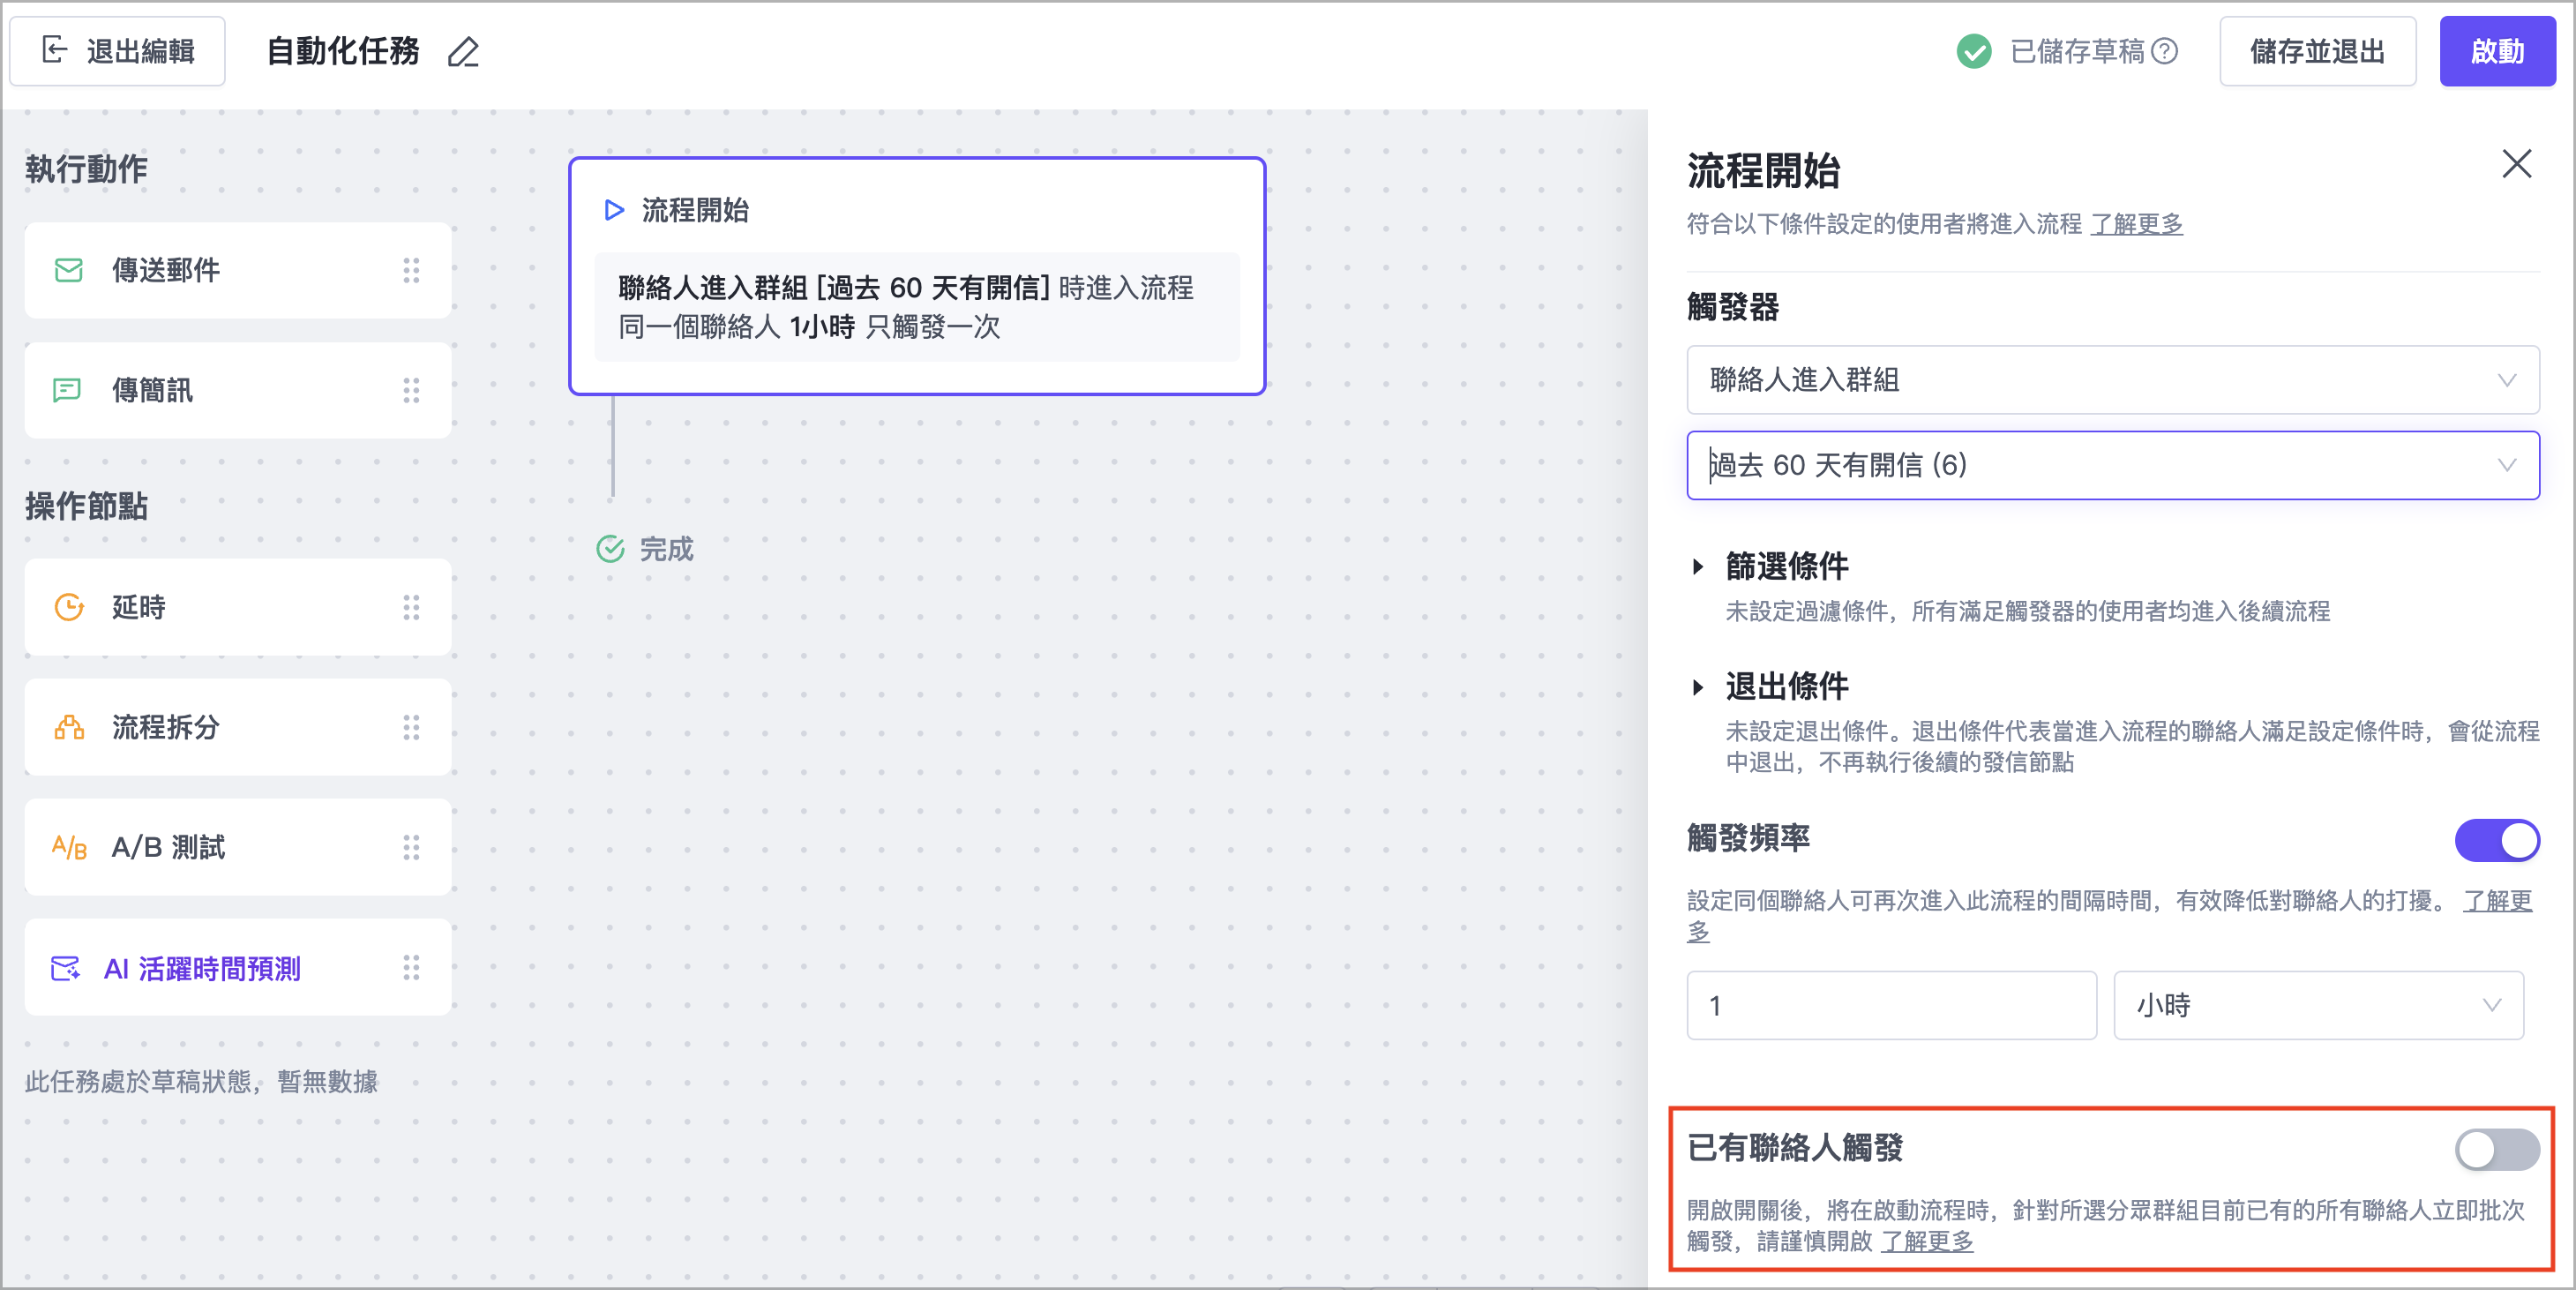
Task: Expand the 退出條件 section
Action: point(1698,687)
